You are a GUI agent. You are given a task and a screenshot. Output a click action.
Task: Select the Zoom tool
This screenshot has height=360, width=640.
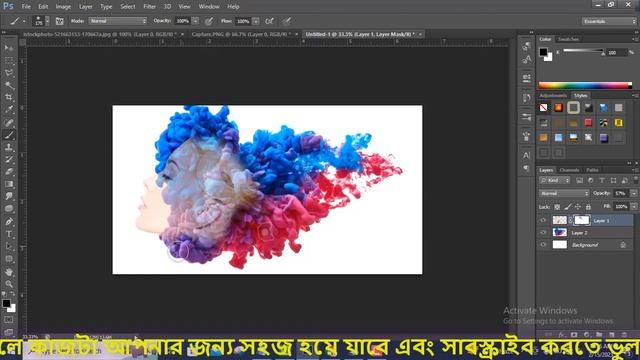9,284
